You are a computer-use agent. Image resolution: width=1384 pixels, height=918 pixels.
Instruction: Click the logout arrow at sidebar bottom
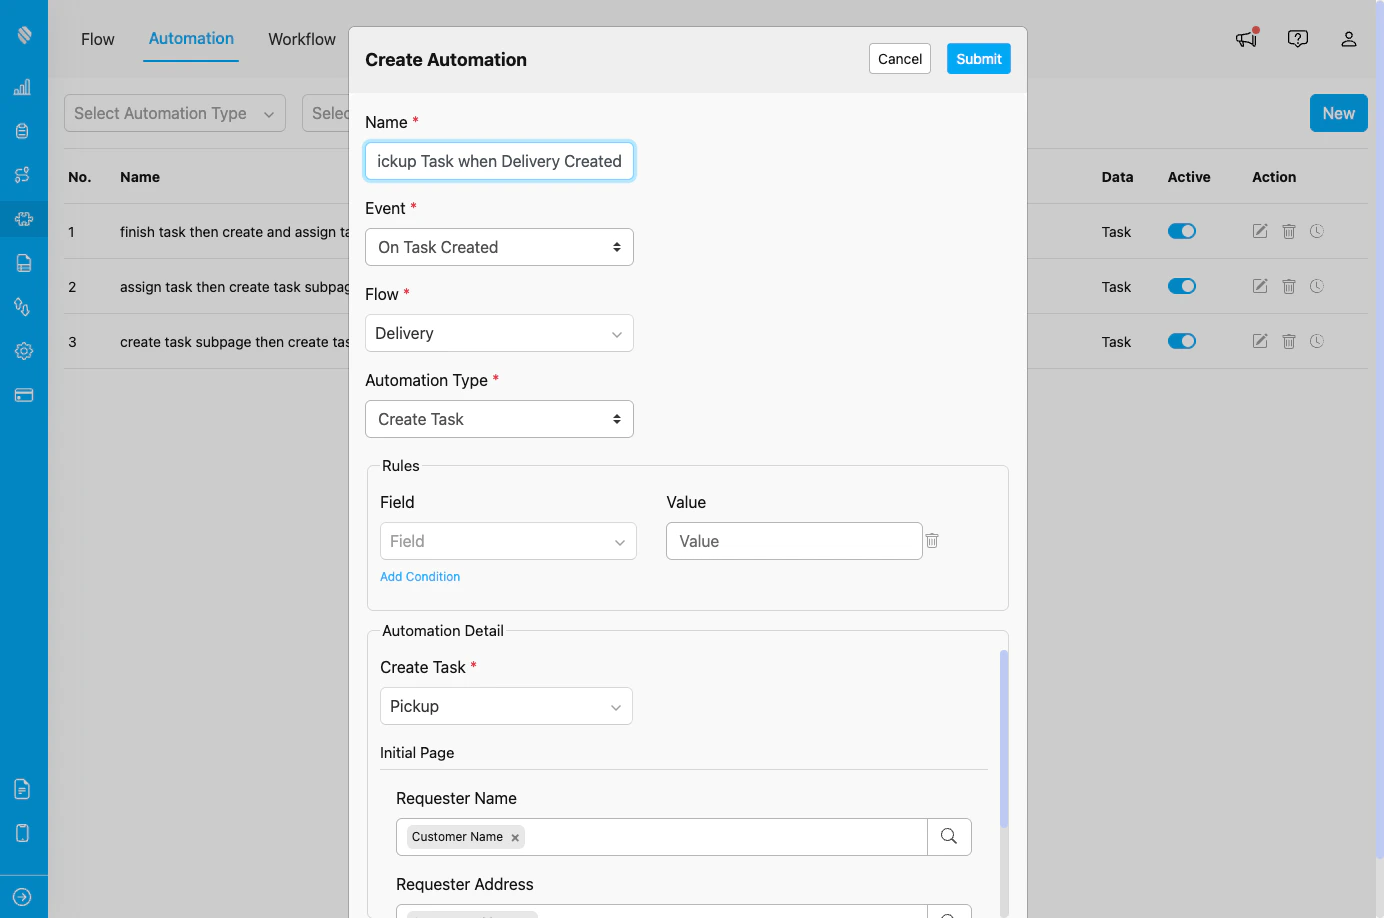click(x=22, y=896)
